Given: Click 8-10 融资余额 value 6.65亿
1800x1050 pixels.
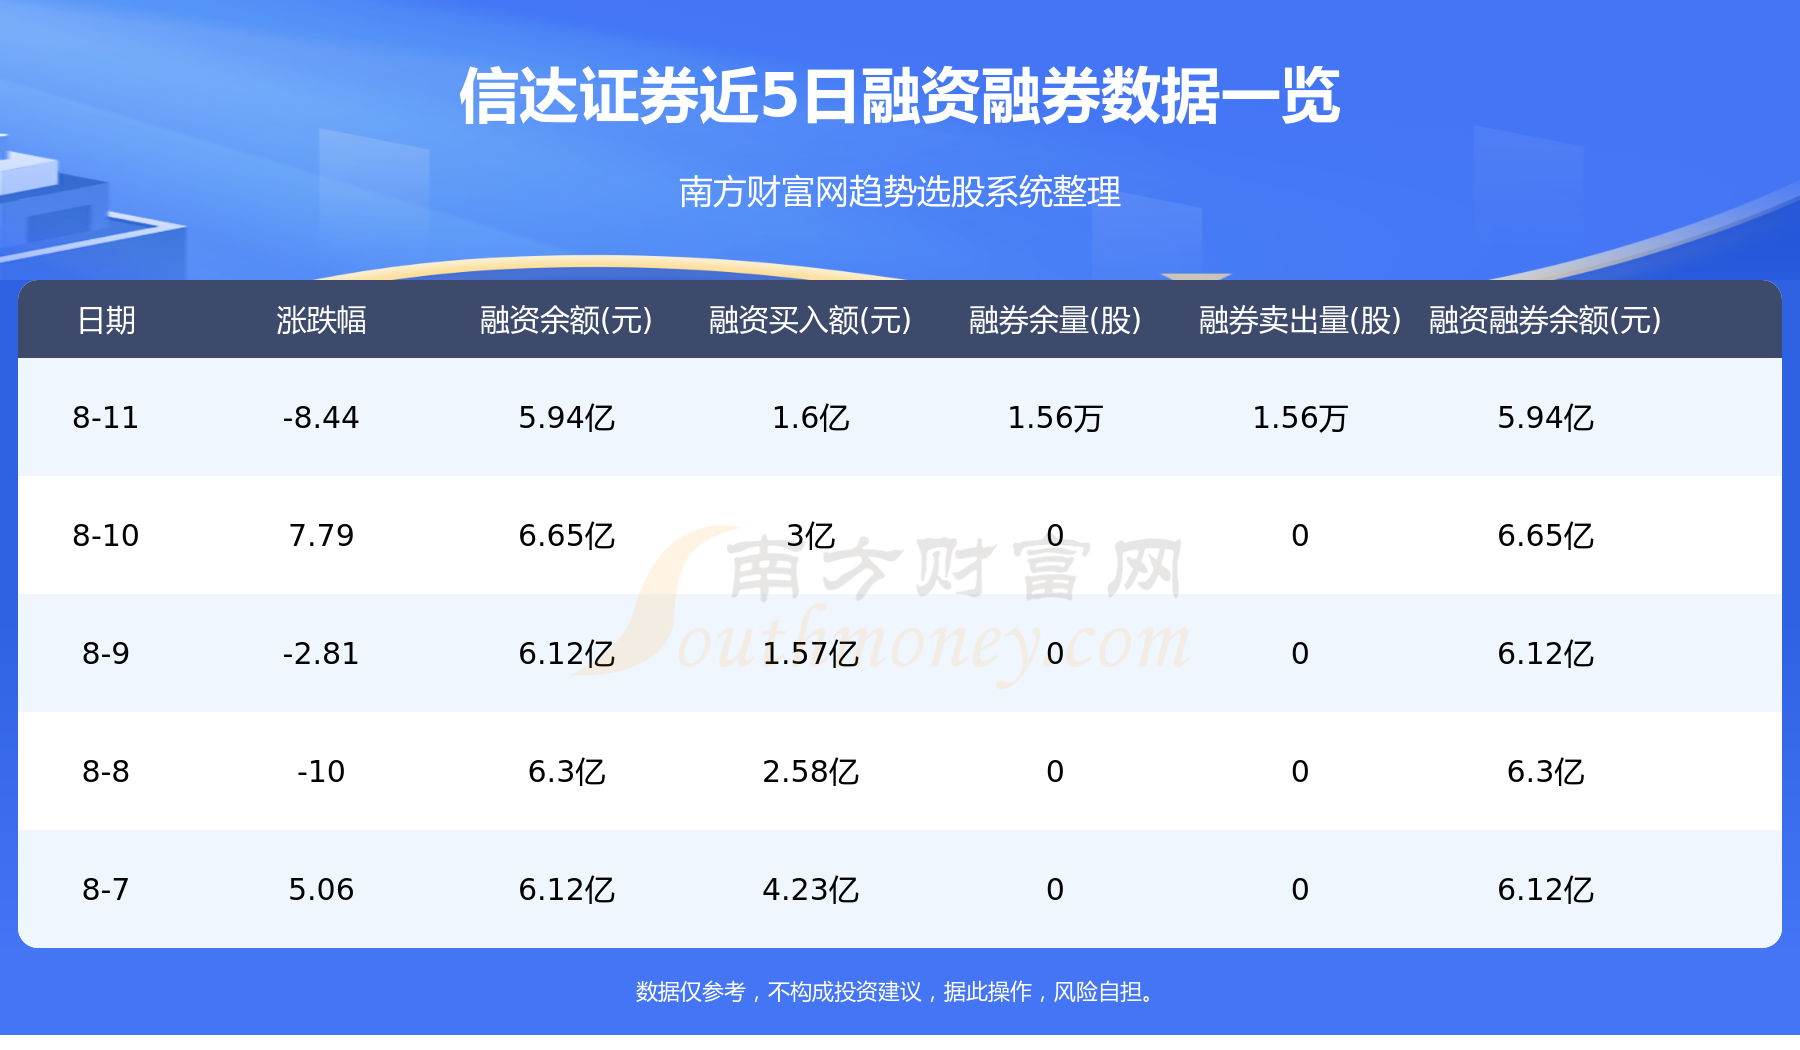Looking at the screenshot, I should pyautogui.click(x=566, y=535).
